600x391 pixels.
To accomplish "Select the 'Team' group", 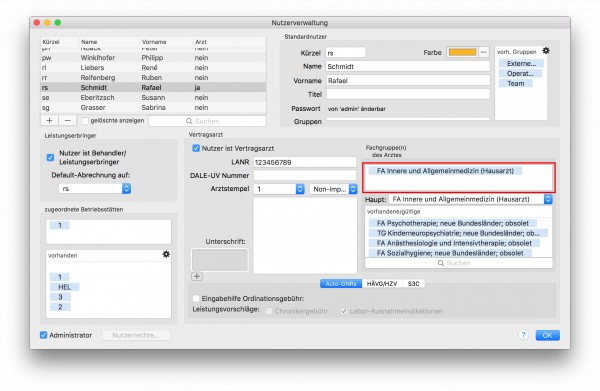I will 516,83.
